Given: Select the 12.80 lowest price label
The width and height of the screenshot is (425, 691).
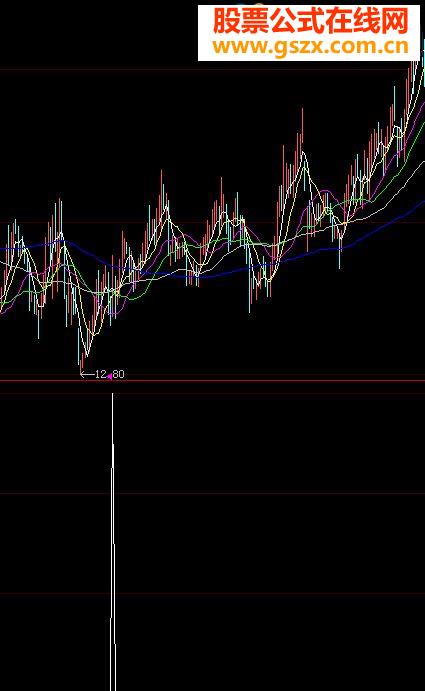Looking at the screenshot, I should pyautogui.click(x=110, y=374).
